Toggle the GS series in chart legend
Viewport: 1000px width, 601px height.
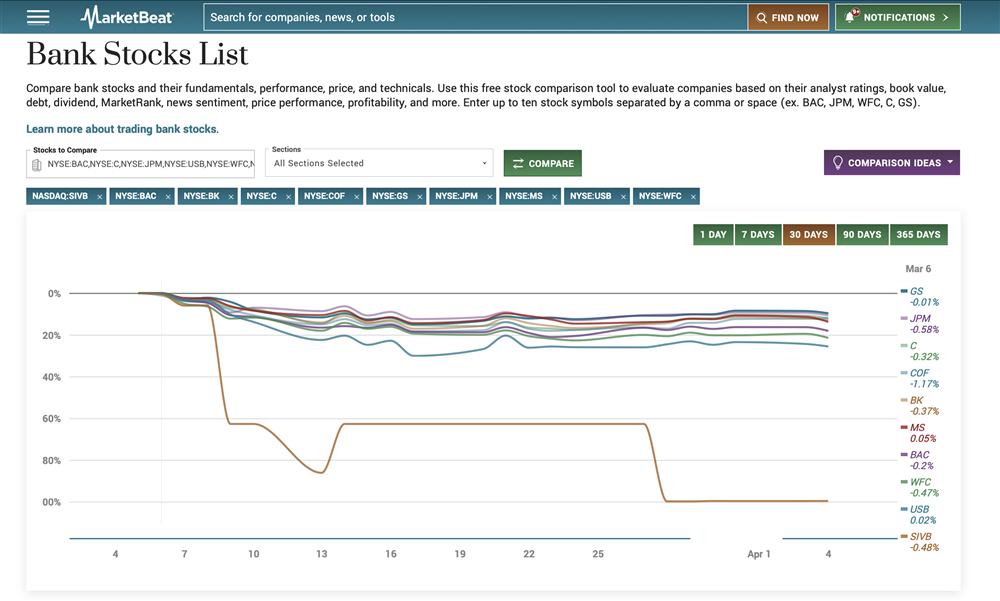point(915,291)
